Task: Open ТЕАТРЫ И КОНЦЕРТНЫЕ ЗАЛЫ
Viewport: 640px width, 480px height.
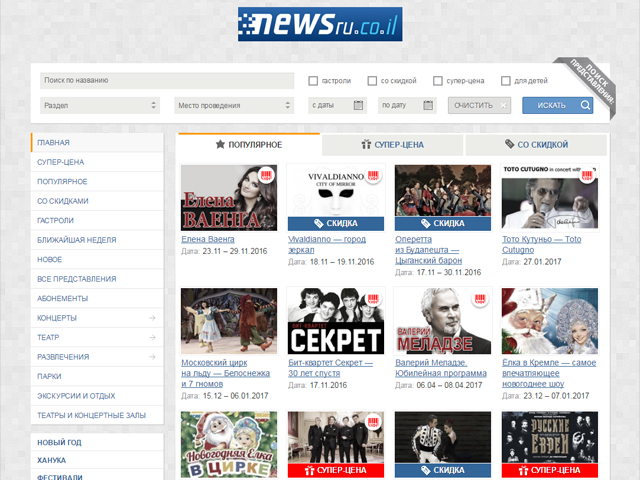Action: tap(97, 416)
